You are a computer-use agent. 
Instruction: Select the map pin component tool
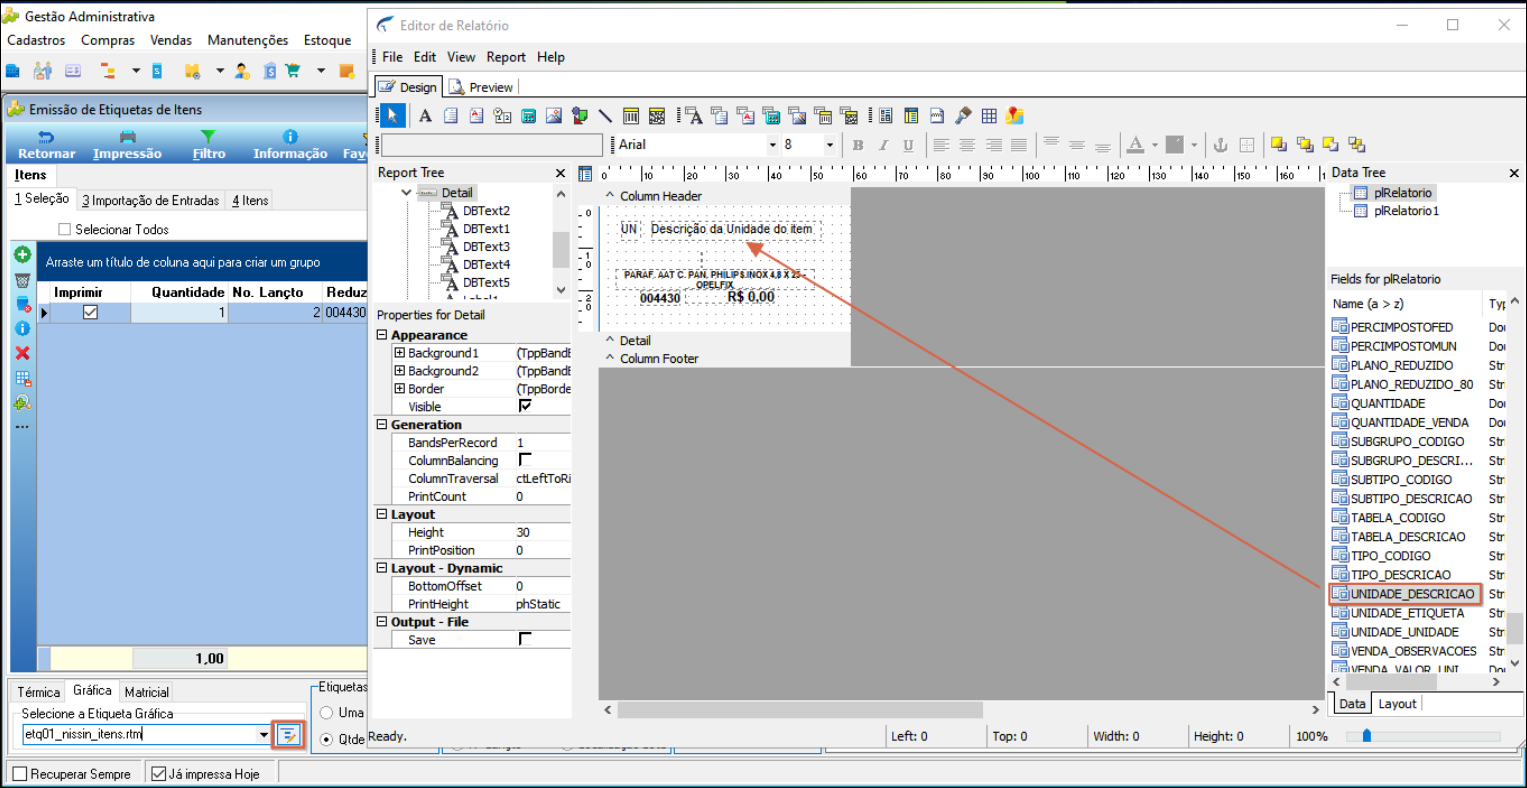[1015, 116]
